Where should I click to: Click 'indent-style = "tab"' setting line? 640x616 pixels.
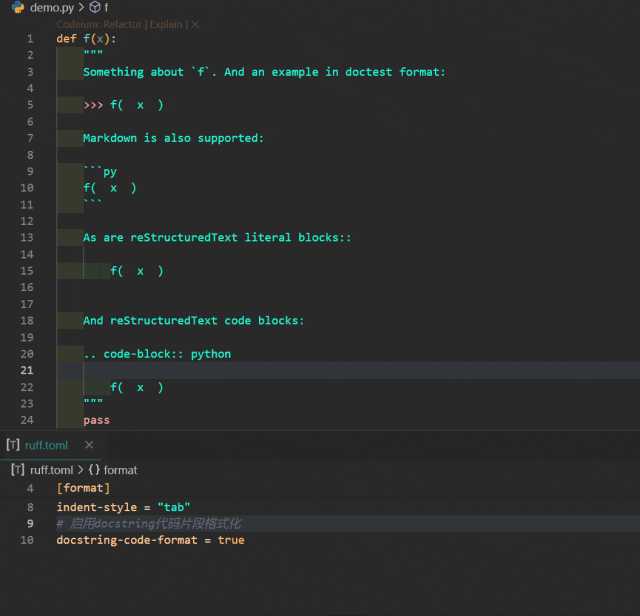tap(123, 507)
